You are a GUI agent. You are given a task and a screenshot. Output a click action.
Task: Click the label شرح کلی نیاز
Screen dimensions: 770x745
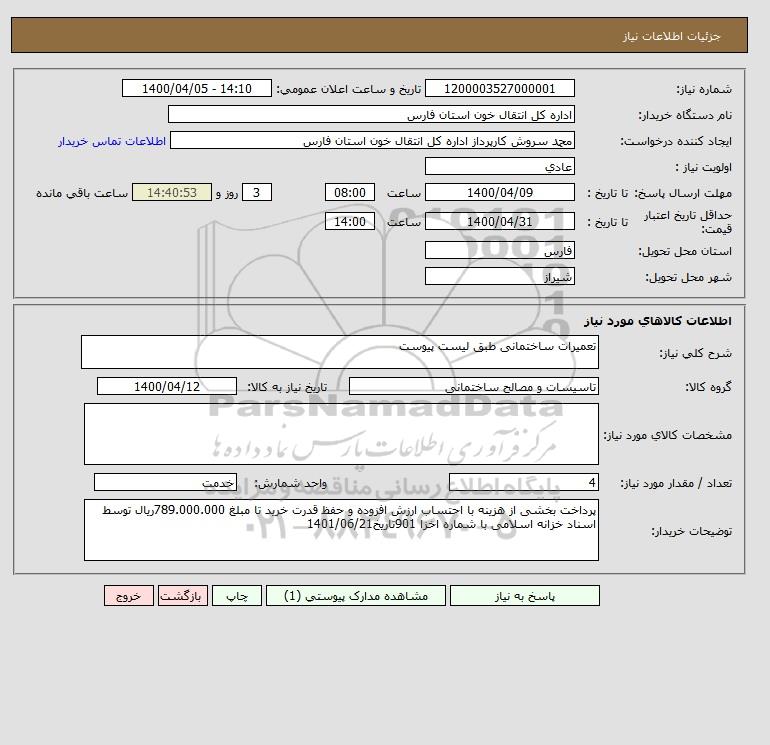tap(695, 353)
